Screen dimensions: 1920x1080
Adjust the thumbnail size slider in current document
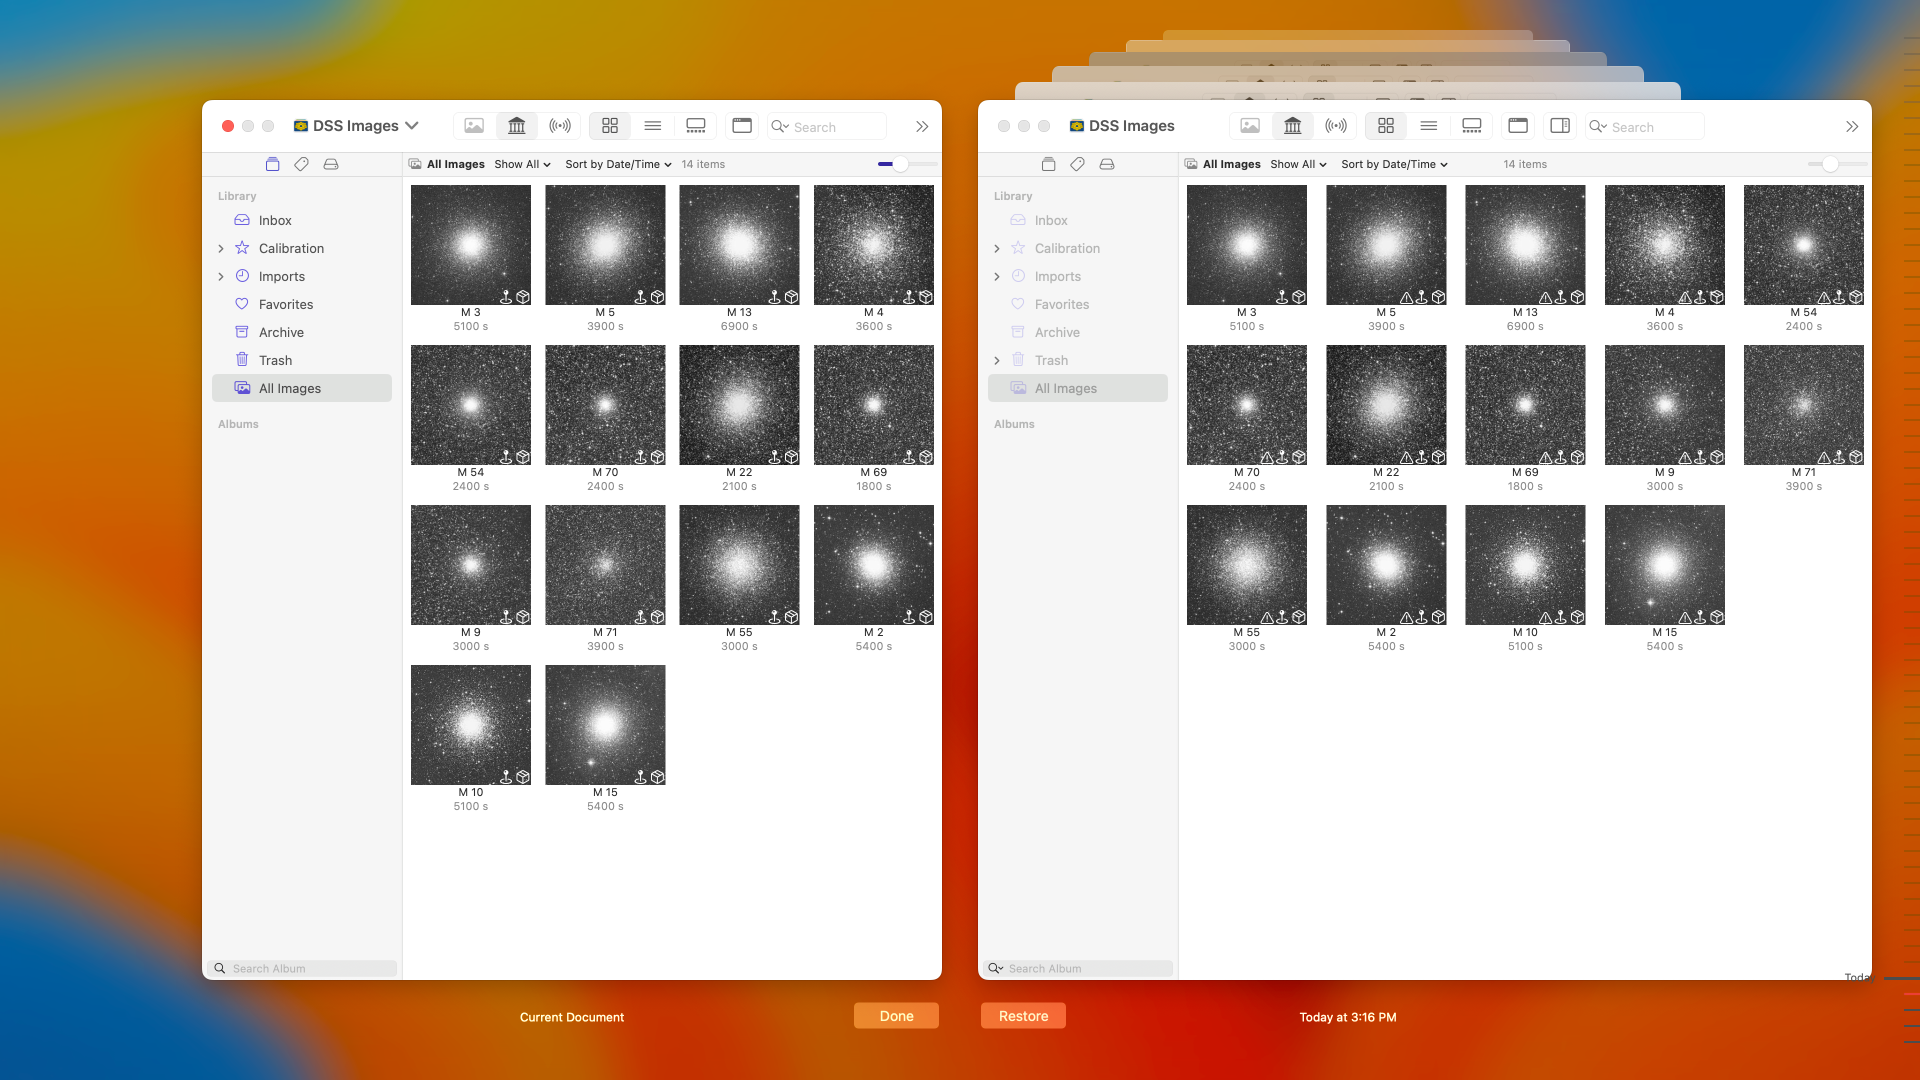[900, 164]
